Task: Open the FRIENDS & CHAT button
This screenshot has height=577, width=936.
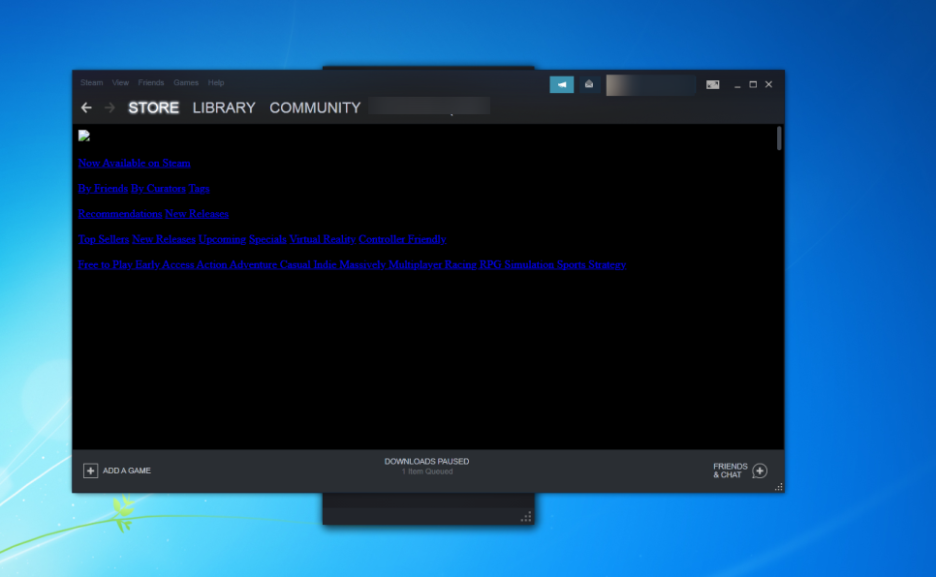Action: point(740,471)
